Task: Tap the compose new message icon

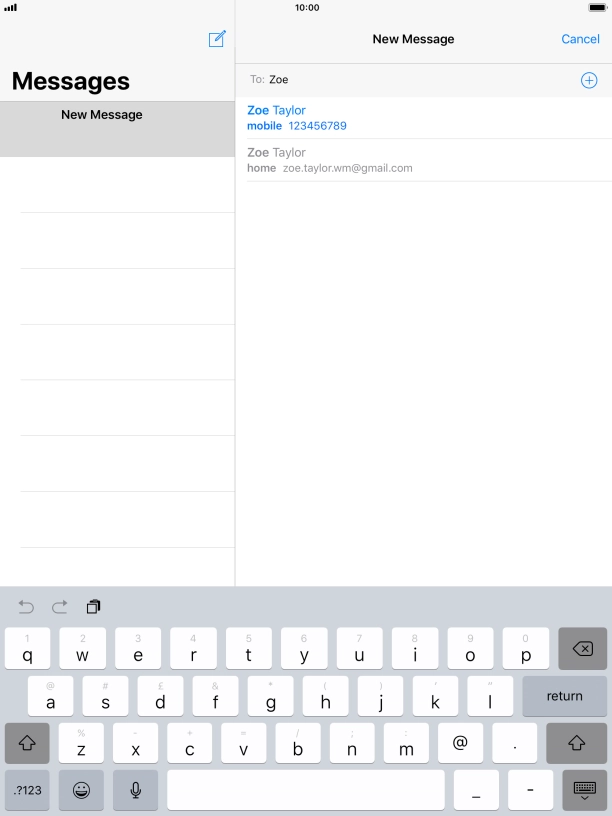Action: pos(217,39)
